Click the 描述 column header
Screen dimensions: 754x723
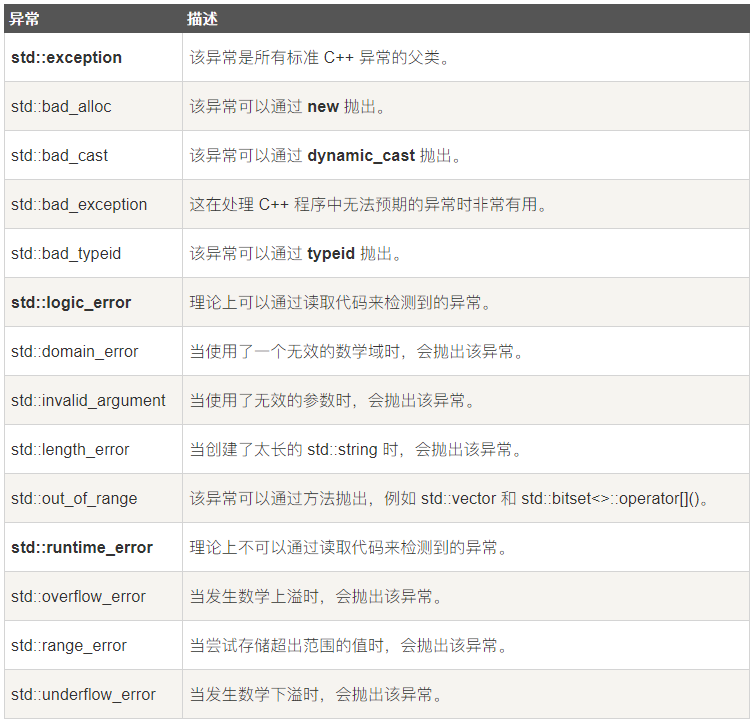coord(202,18)
